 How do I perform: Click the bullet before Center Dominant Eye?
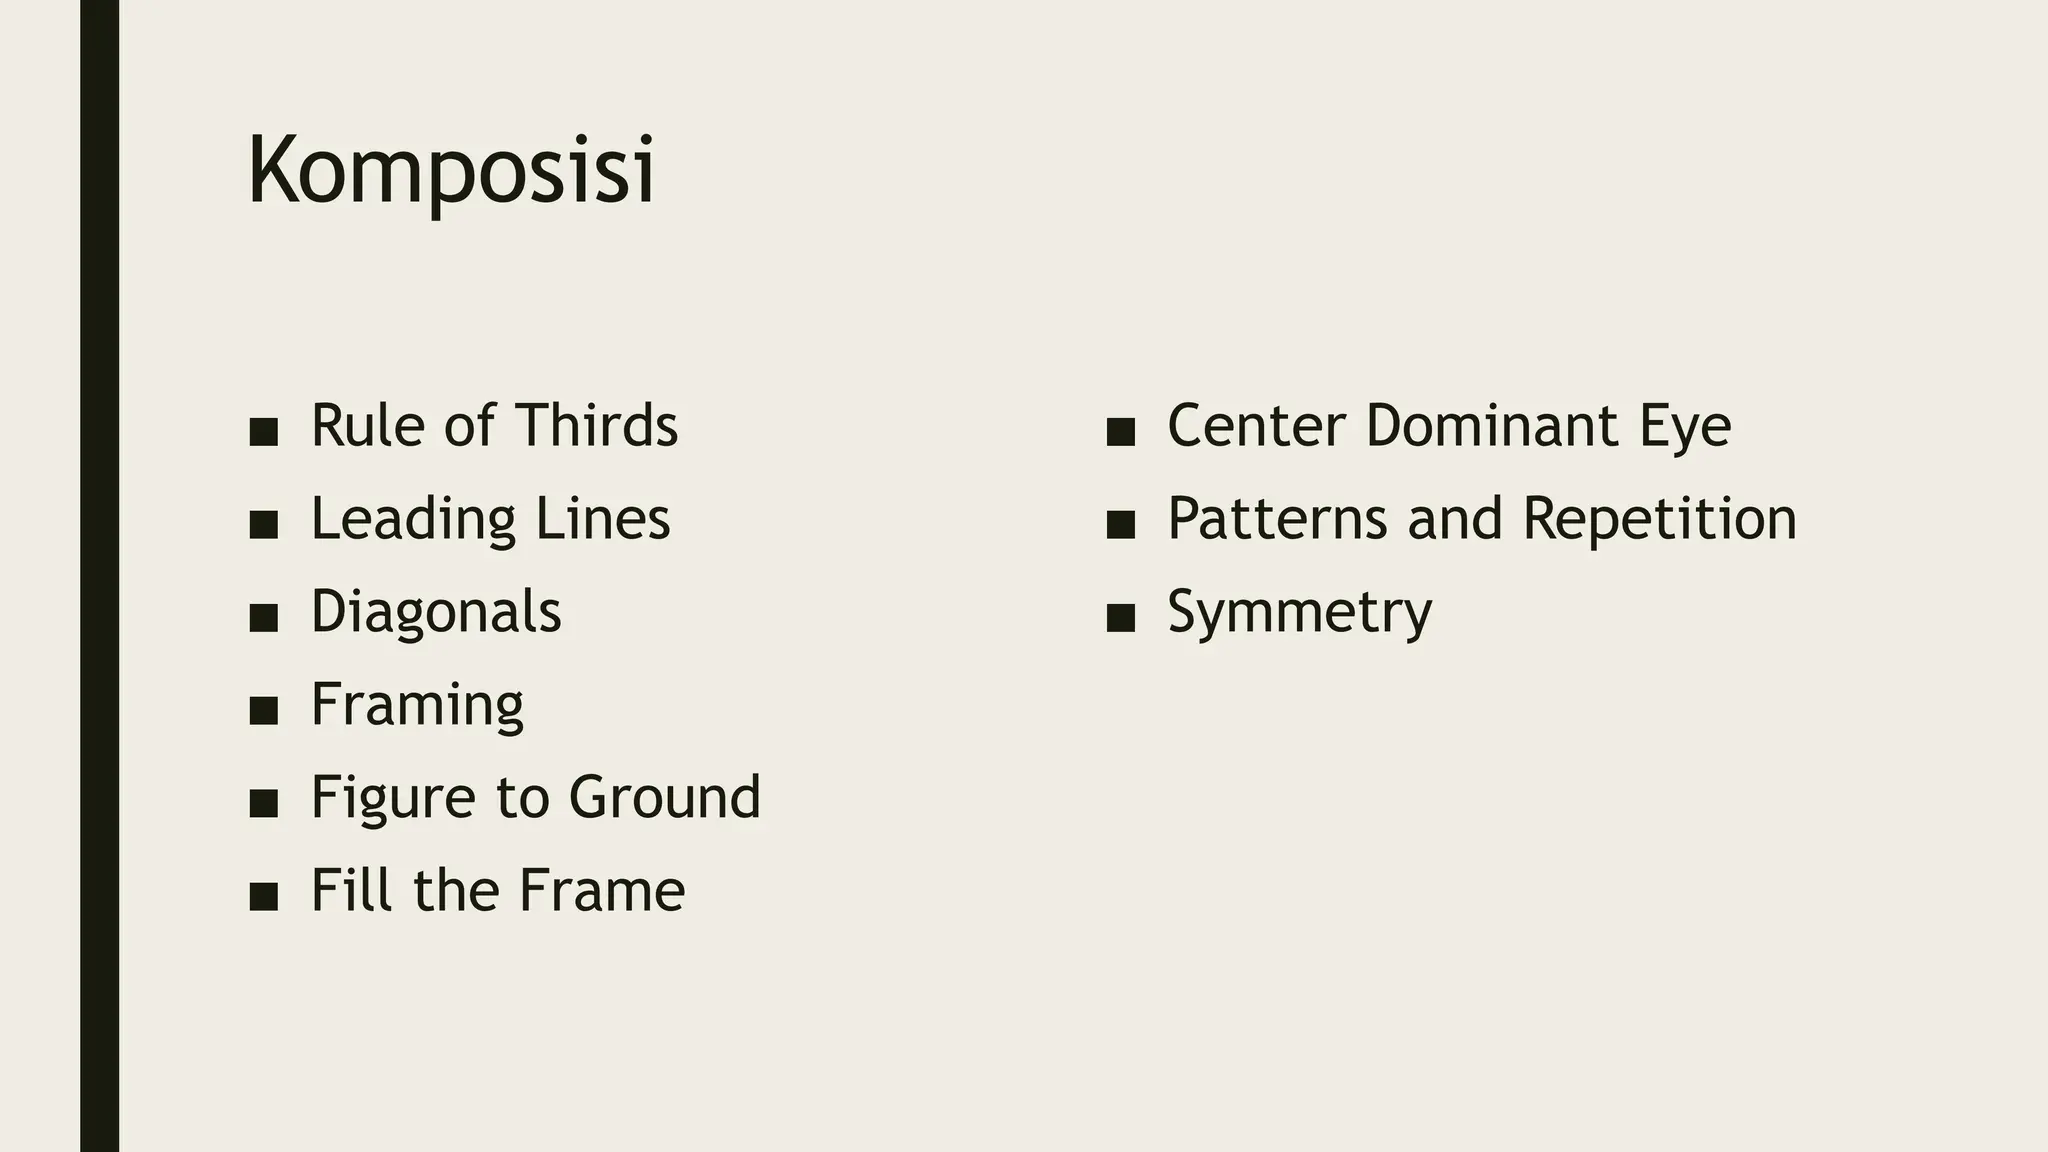(1121, 432)
